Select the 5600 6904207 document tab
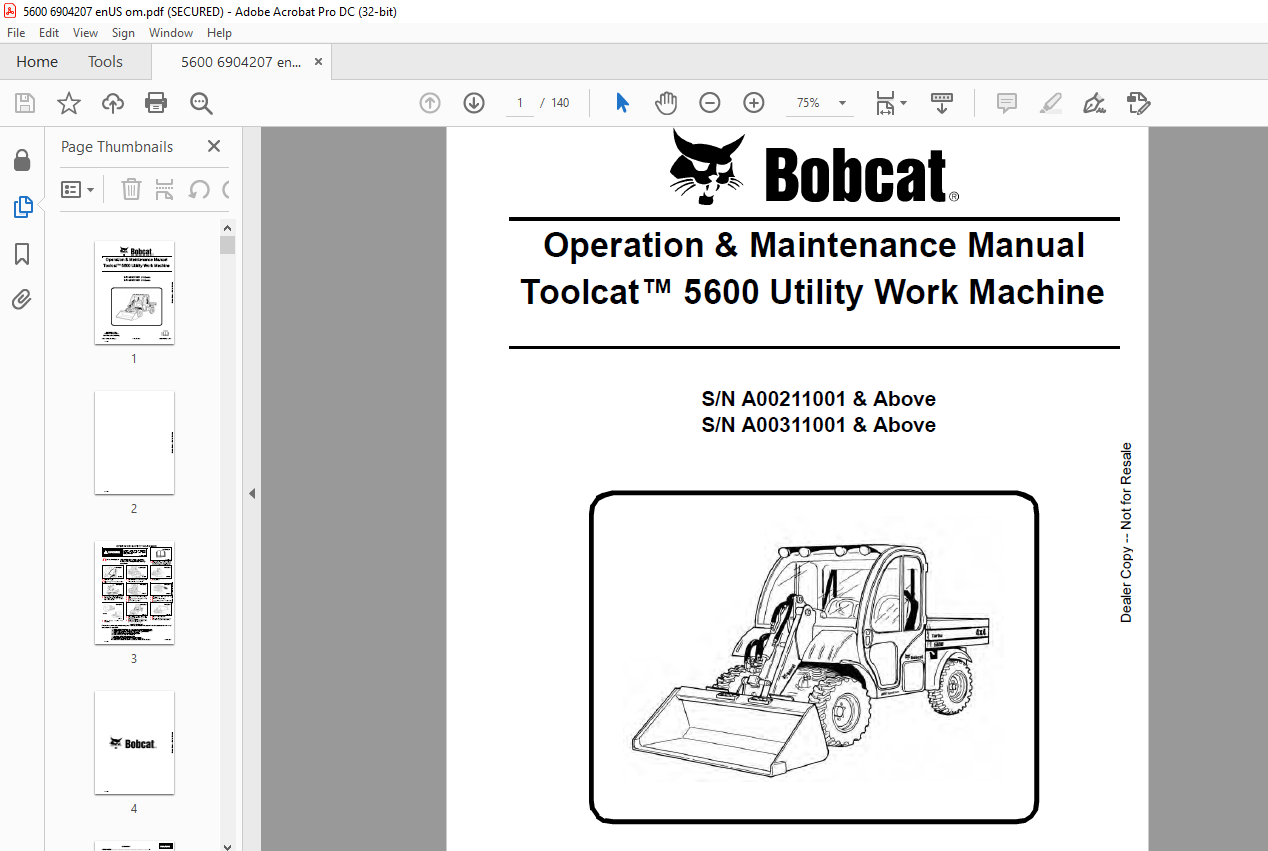 click(241, 62)
